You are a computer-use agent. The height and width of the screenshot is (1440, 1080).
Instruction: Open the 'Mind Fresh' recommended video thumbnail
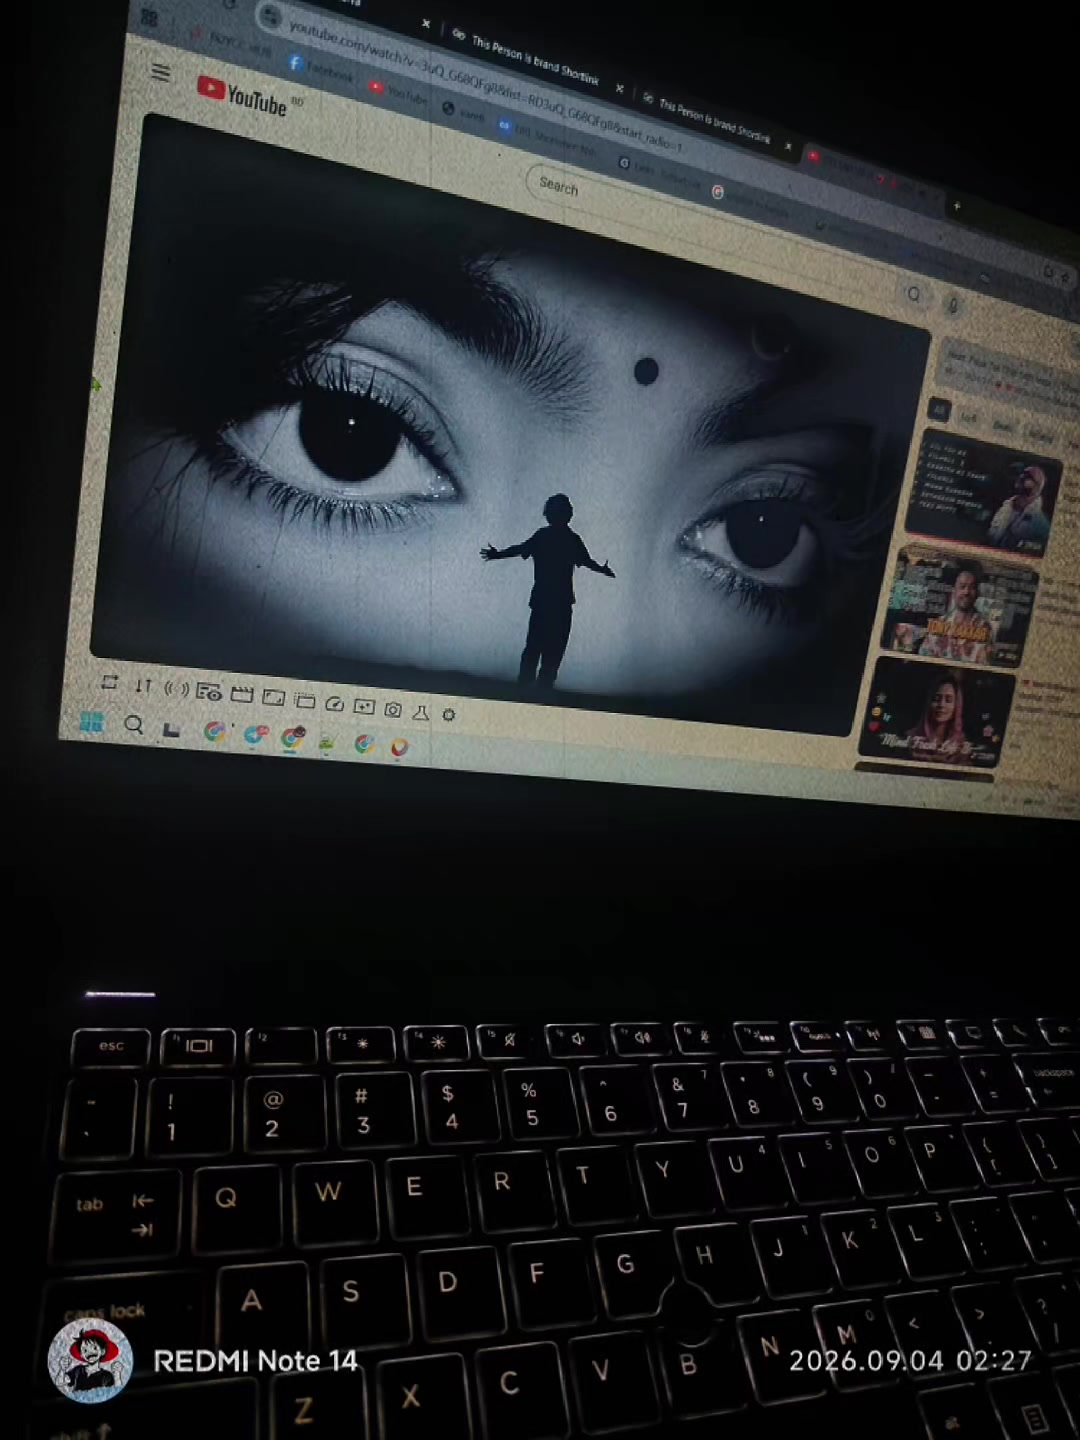pyautogui.click(x=937, y=712)
